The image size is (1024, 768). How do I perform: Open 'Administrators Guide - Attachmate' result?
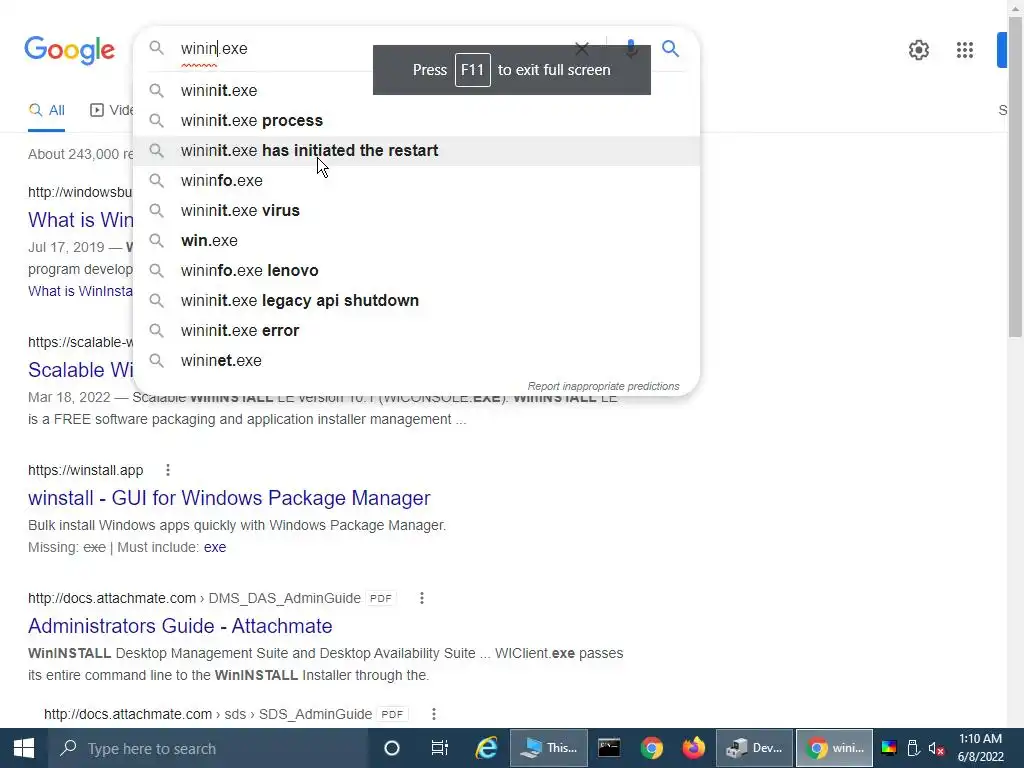pyautogui.click(x=180, y=626)
